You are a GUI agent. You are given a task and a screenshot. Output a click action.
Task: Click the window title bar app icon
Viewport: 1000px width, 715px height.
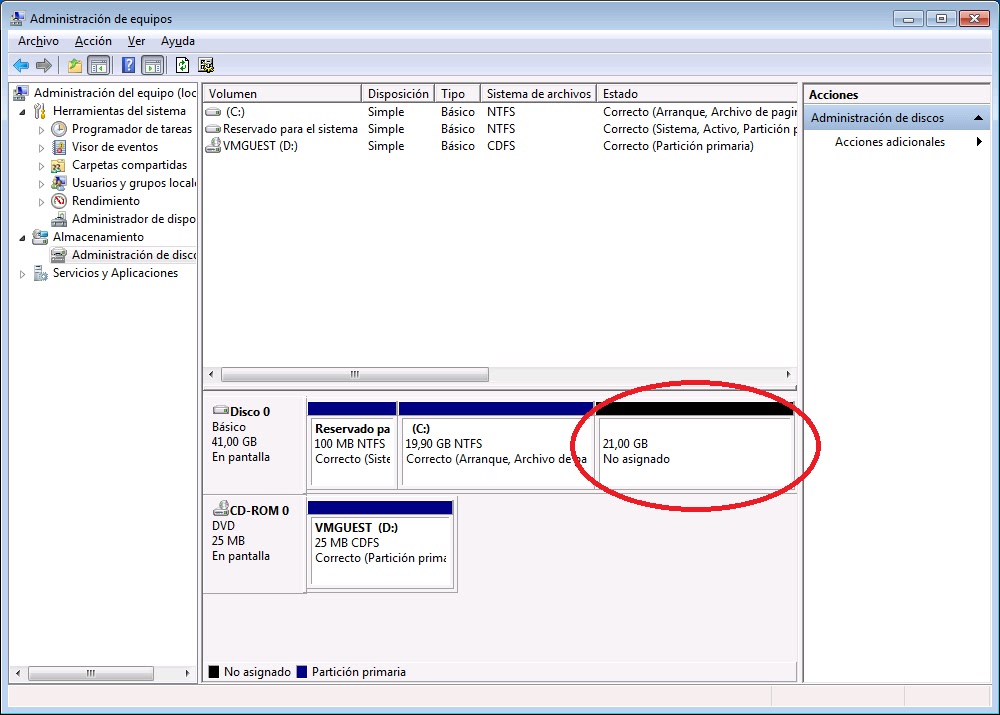click(x=18, y=18)
